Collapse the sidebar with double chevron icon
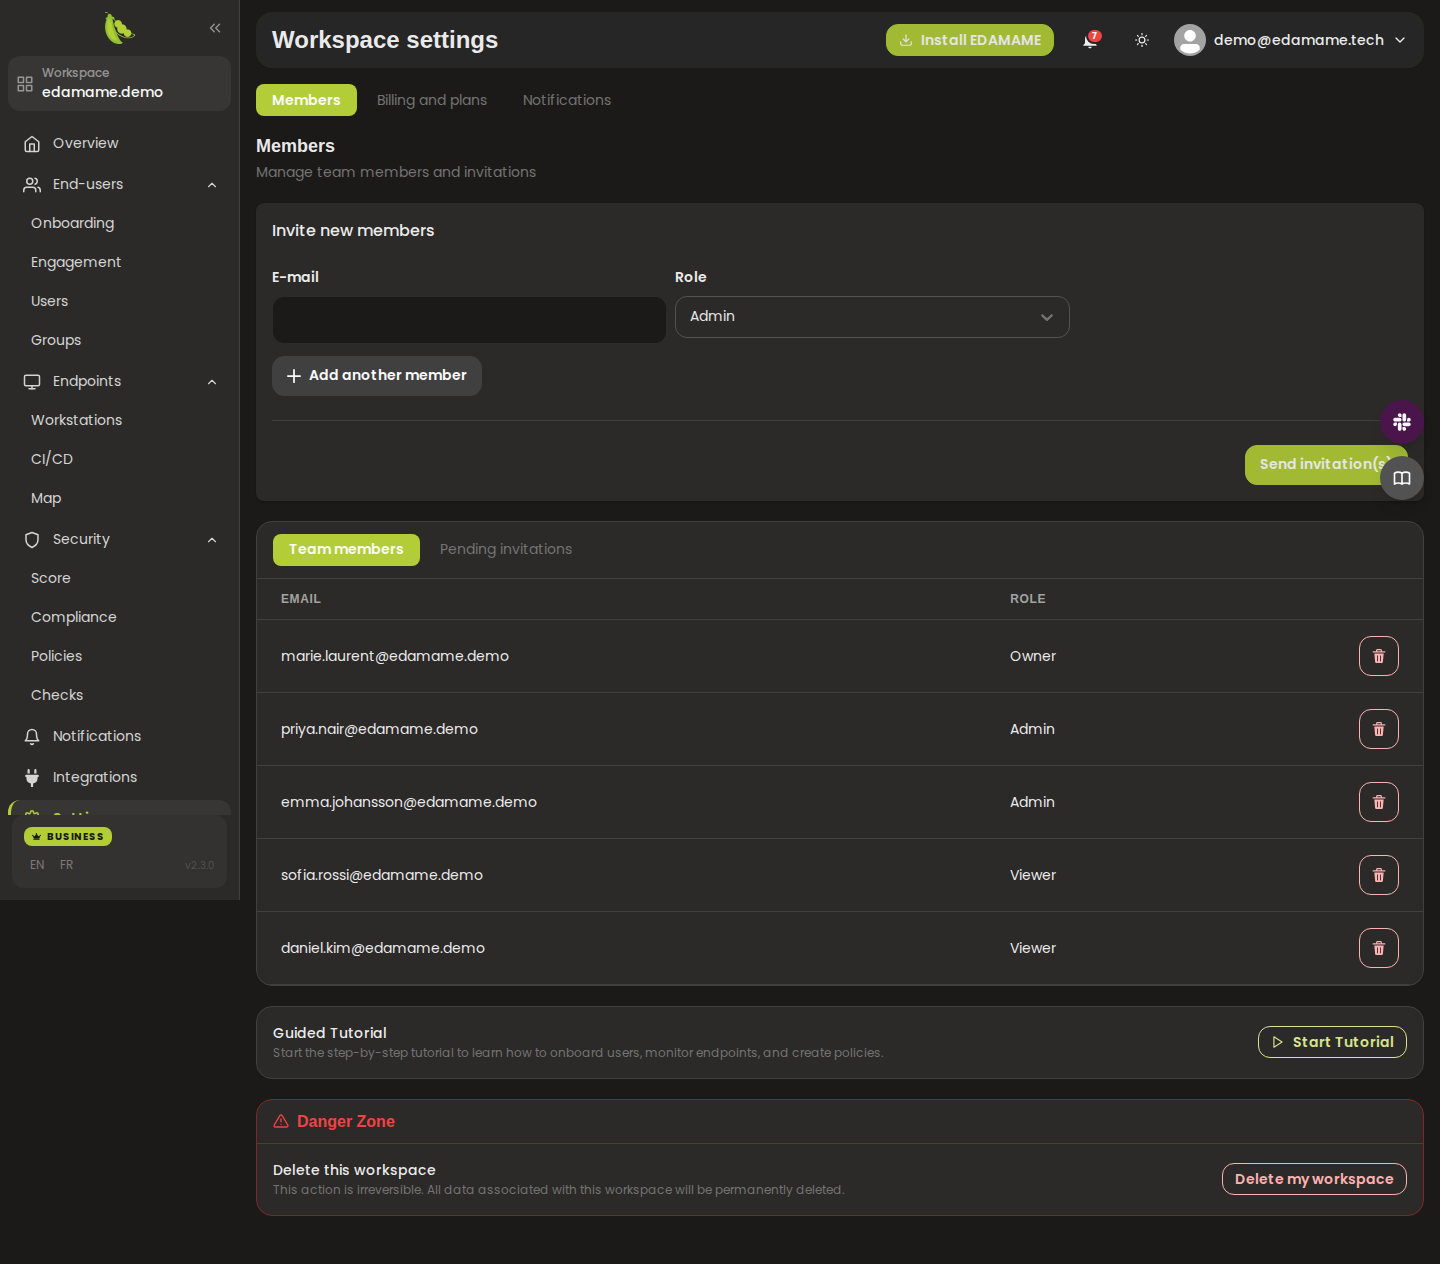1440x1264 pixels. 215,28
